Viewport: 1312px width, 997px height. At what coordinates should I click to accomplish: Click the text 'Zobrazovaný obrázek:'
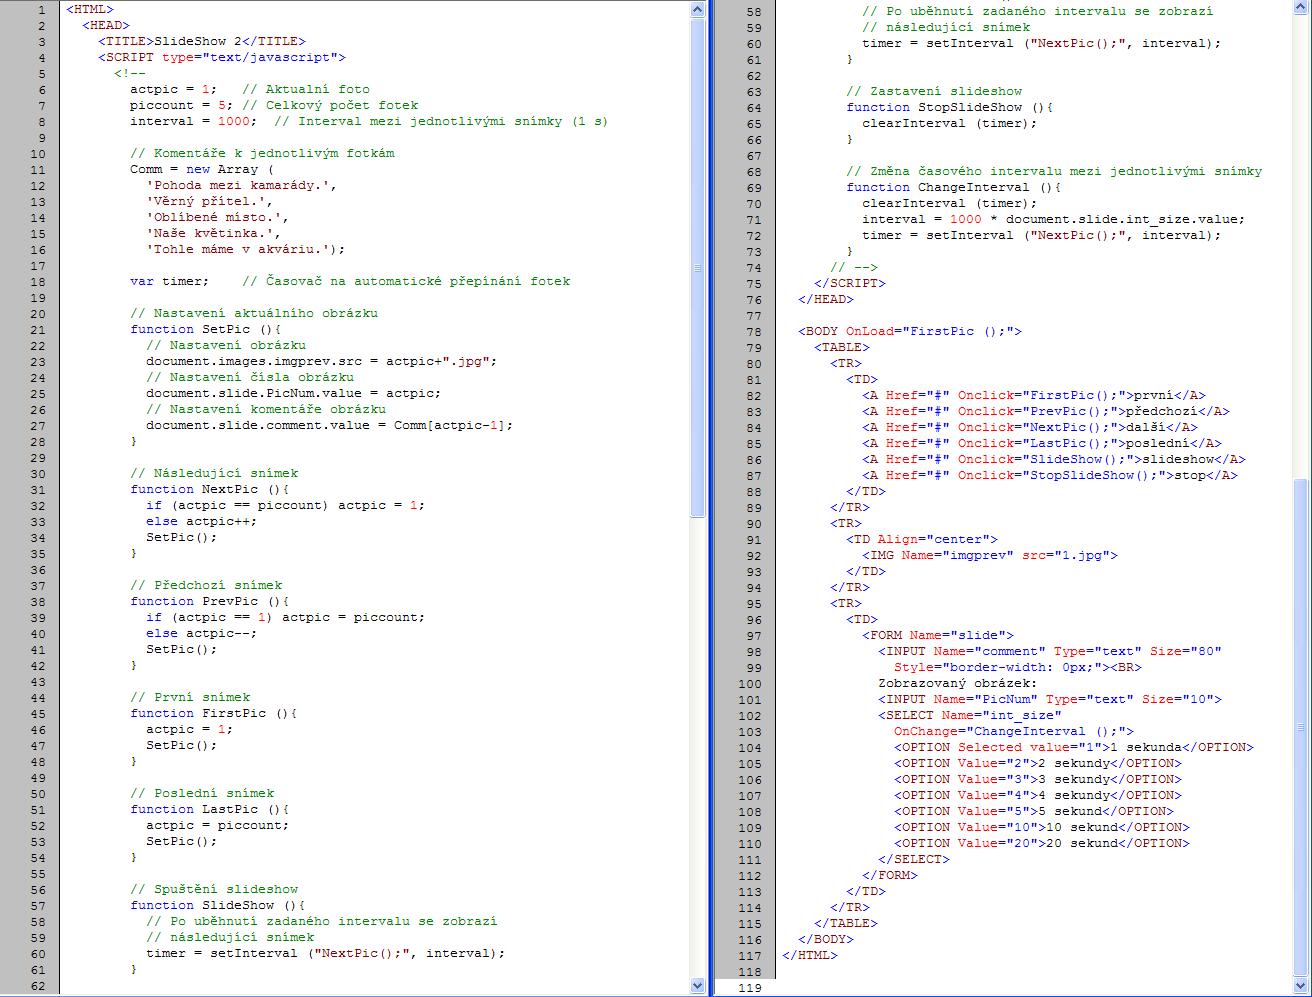pos(957,683)
